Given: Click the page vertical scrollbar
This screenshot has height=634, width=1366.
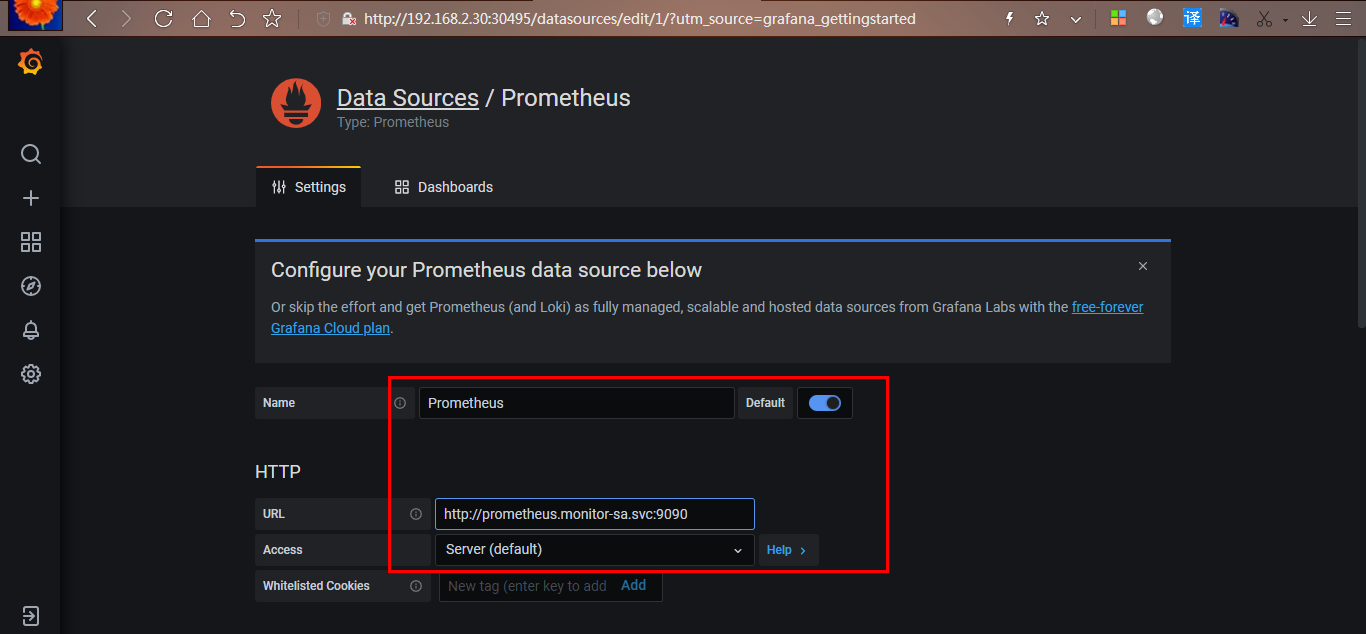Looking at the screenshot, I should pos(1360,185).
